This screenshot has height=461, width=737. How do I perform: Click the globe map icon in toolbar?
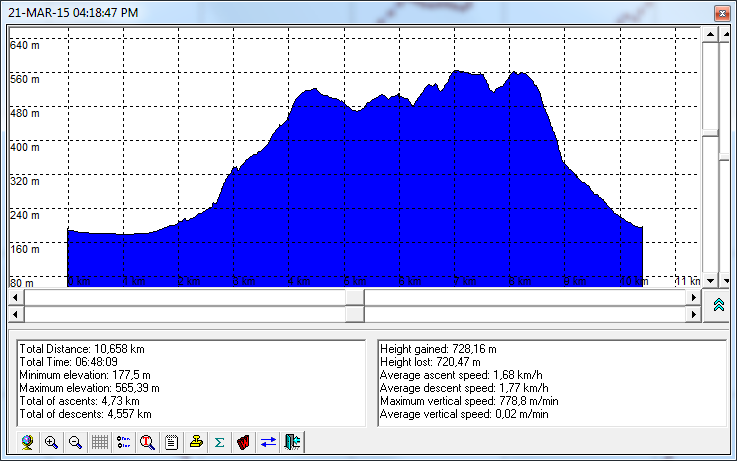pyautogui.click(x=27, y=441)
